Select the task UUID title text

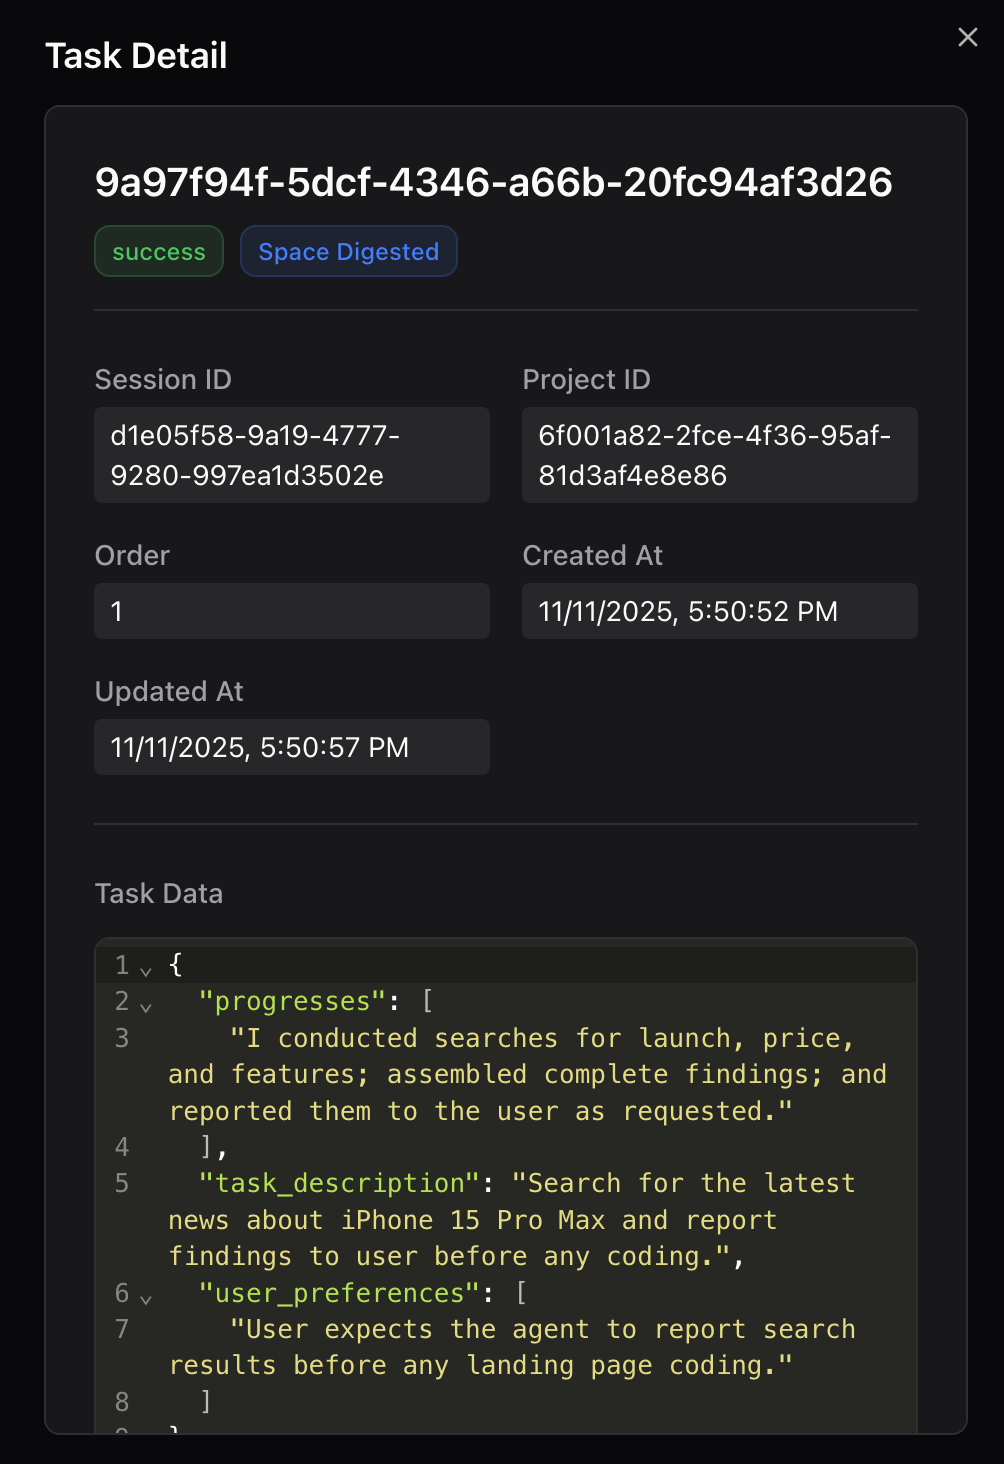[494, 183]
